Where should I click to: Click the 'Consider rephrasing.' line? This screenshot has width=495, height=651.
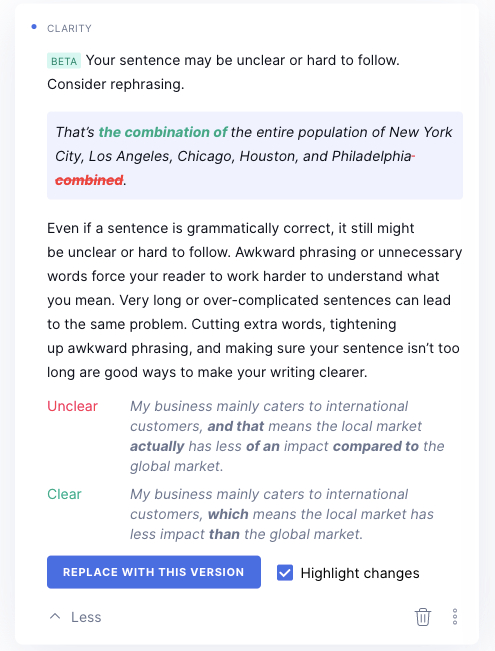[x=115, y=84]
